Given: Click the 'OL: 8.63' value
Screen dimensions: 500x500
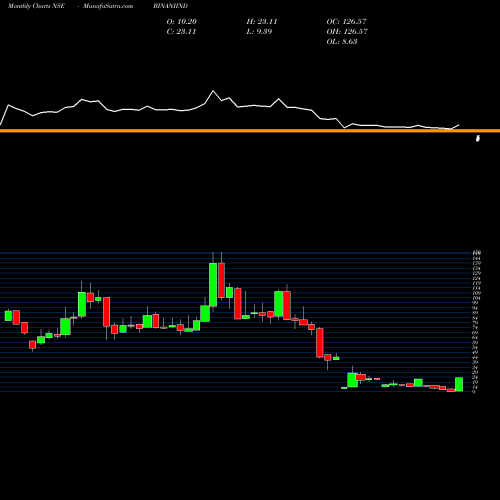Looking at the screenshot, I should pyautogui.click(x=342, y=42).
